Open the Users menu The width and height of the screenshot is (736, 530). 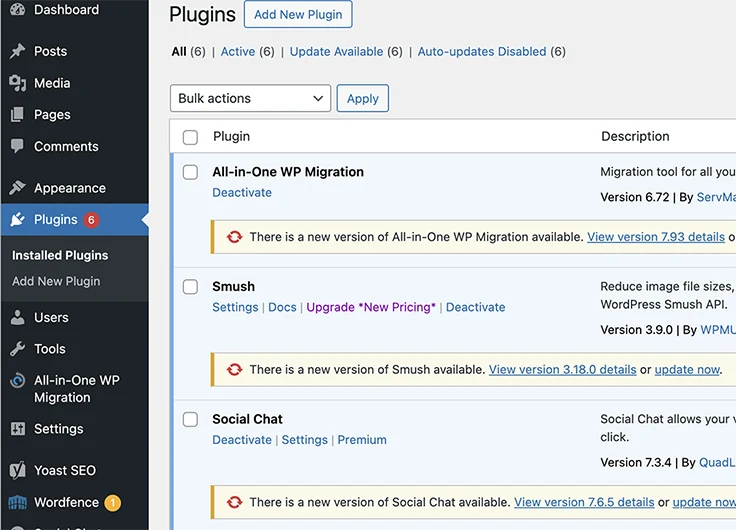[51, 318]
